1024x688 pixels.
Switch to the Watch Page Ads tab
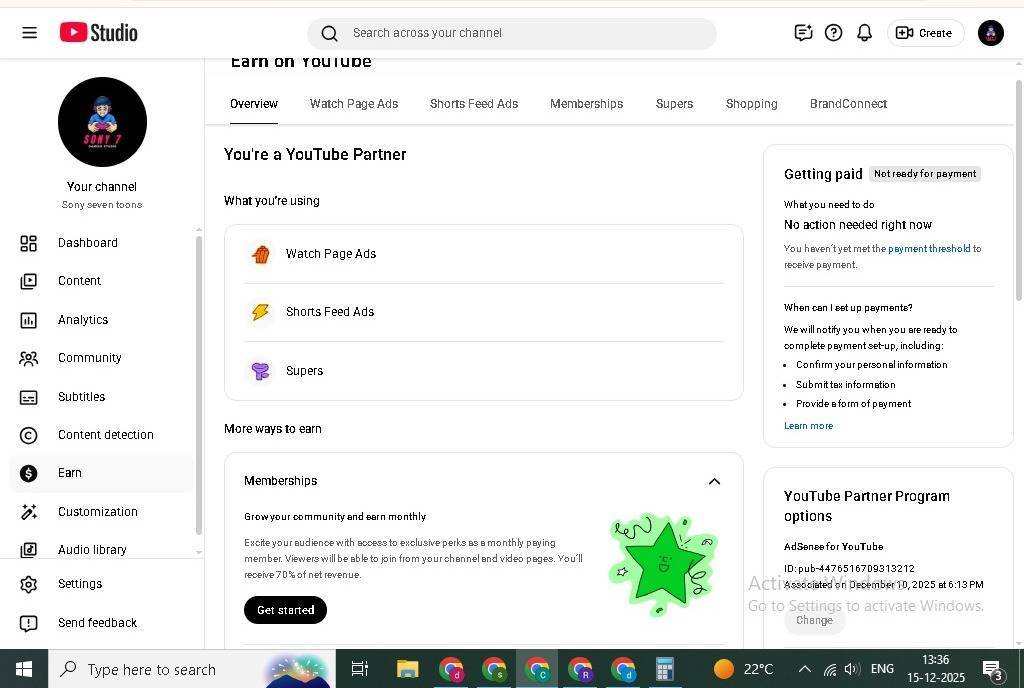354,104
